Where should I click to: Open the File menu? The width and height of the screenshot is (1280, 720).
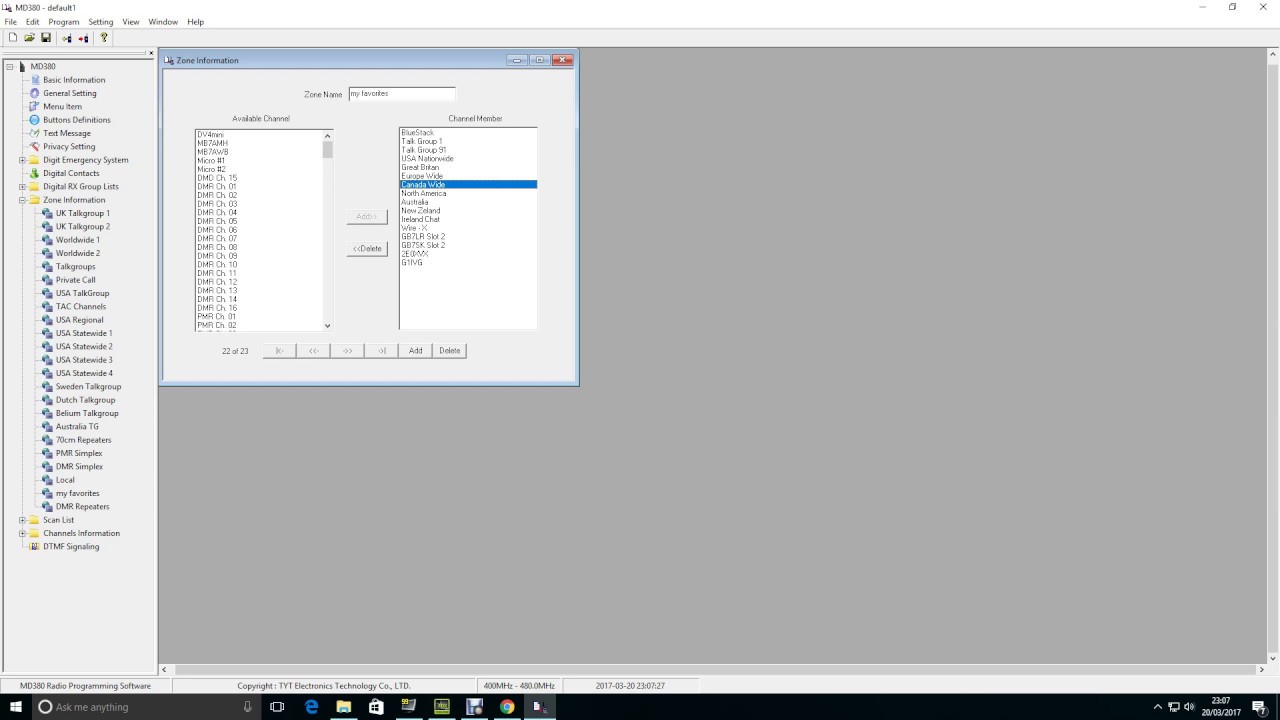click(10, 21)
